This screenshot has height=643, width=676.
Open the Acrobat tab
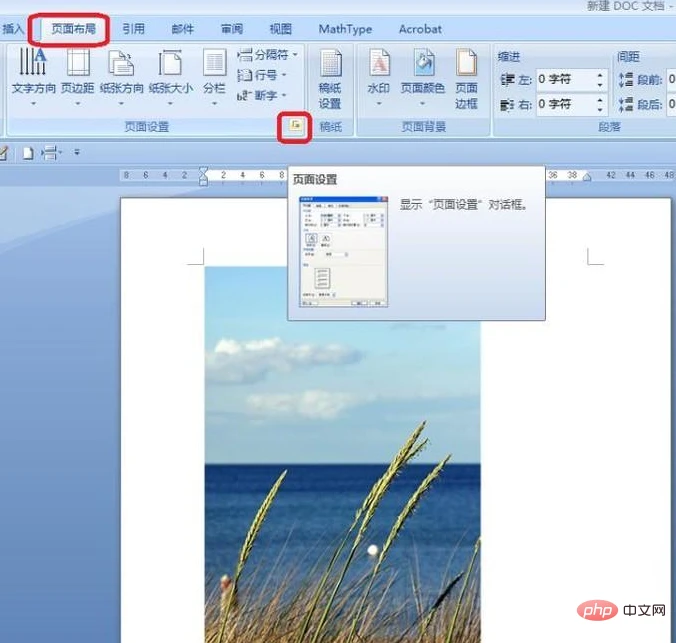point(420,29)
